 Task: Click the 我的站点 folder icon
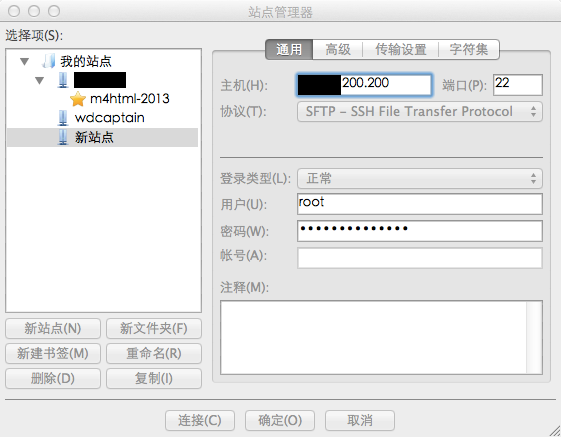[x=49, y=61]
